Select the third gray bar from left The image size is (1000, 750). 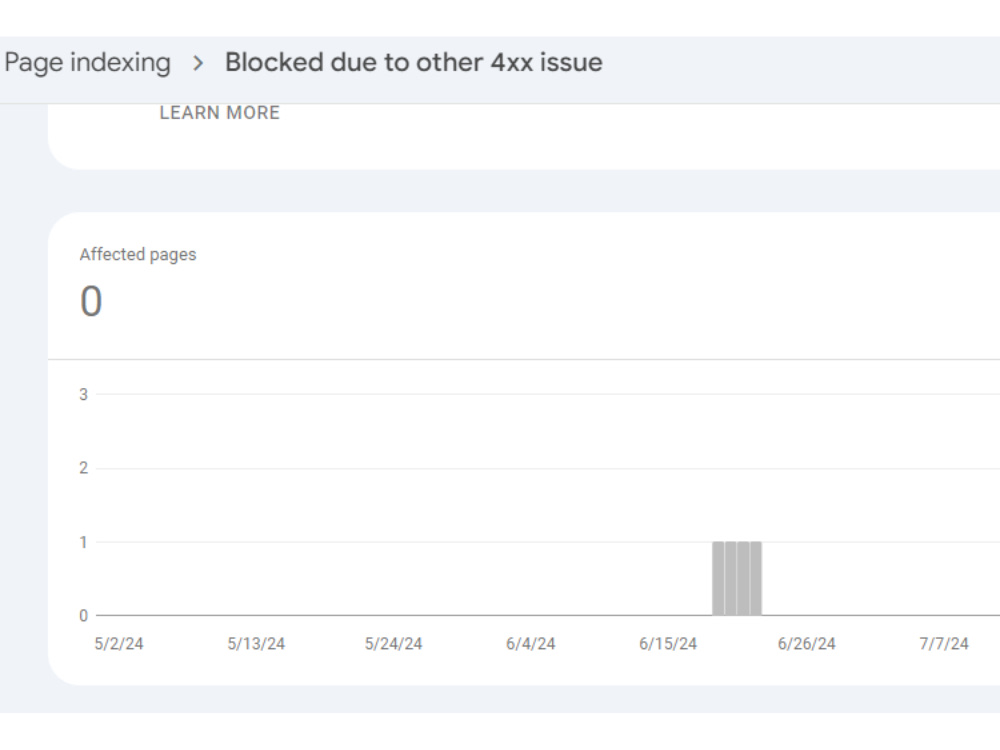743,578
